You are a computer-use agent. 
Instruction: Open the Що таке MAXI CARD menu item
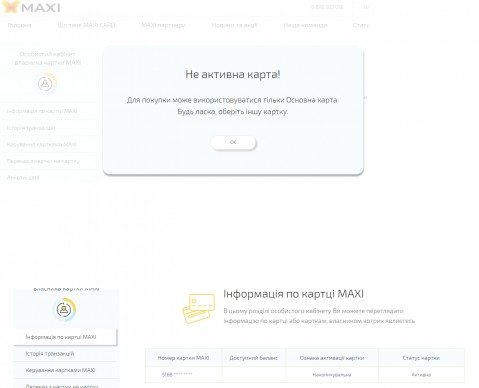(86, 25)
